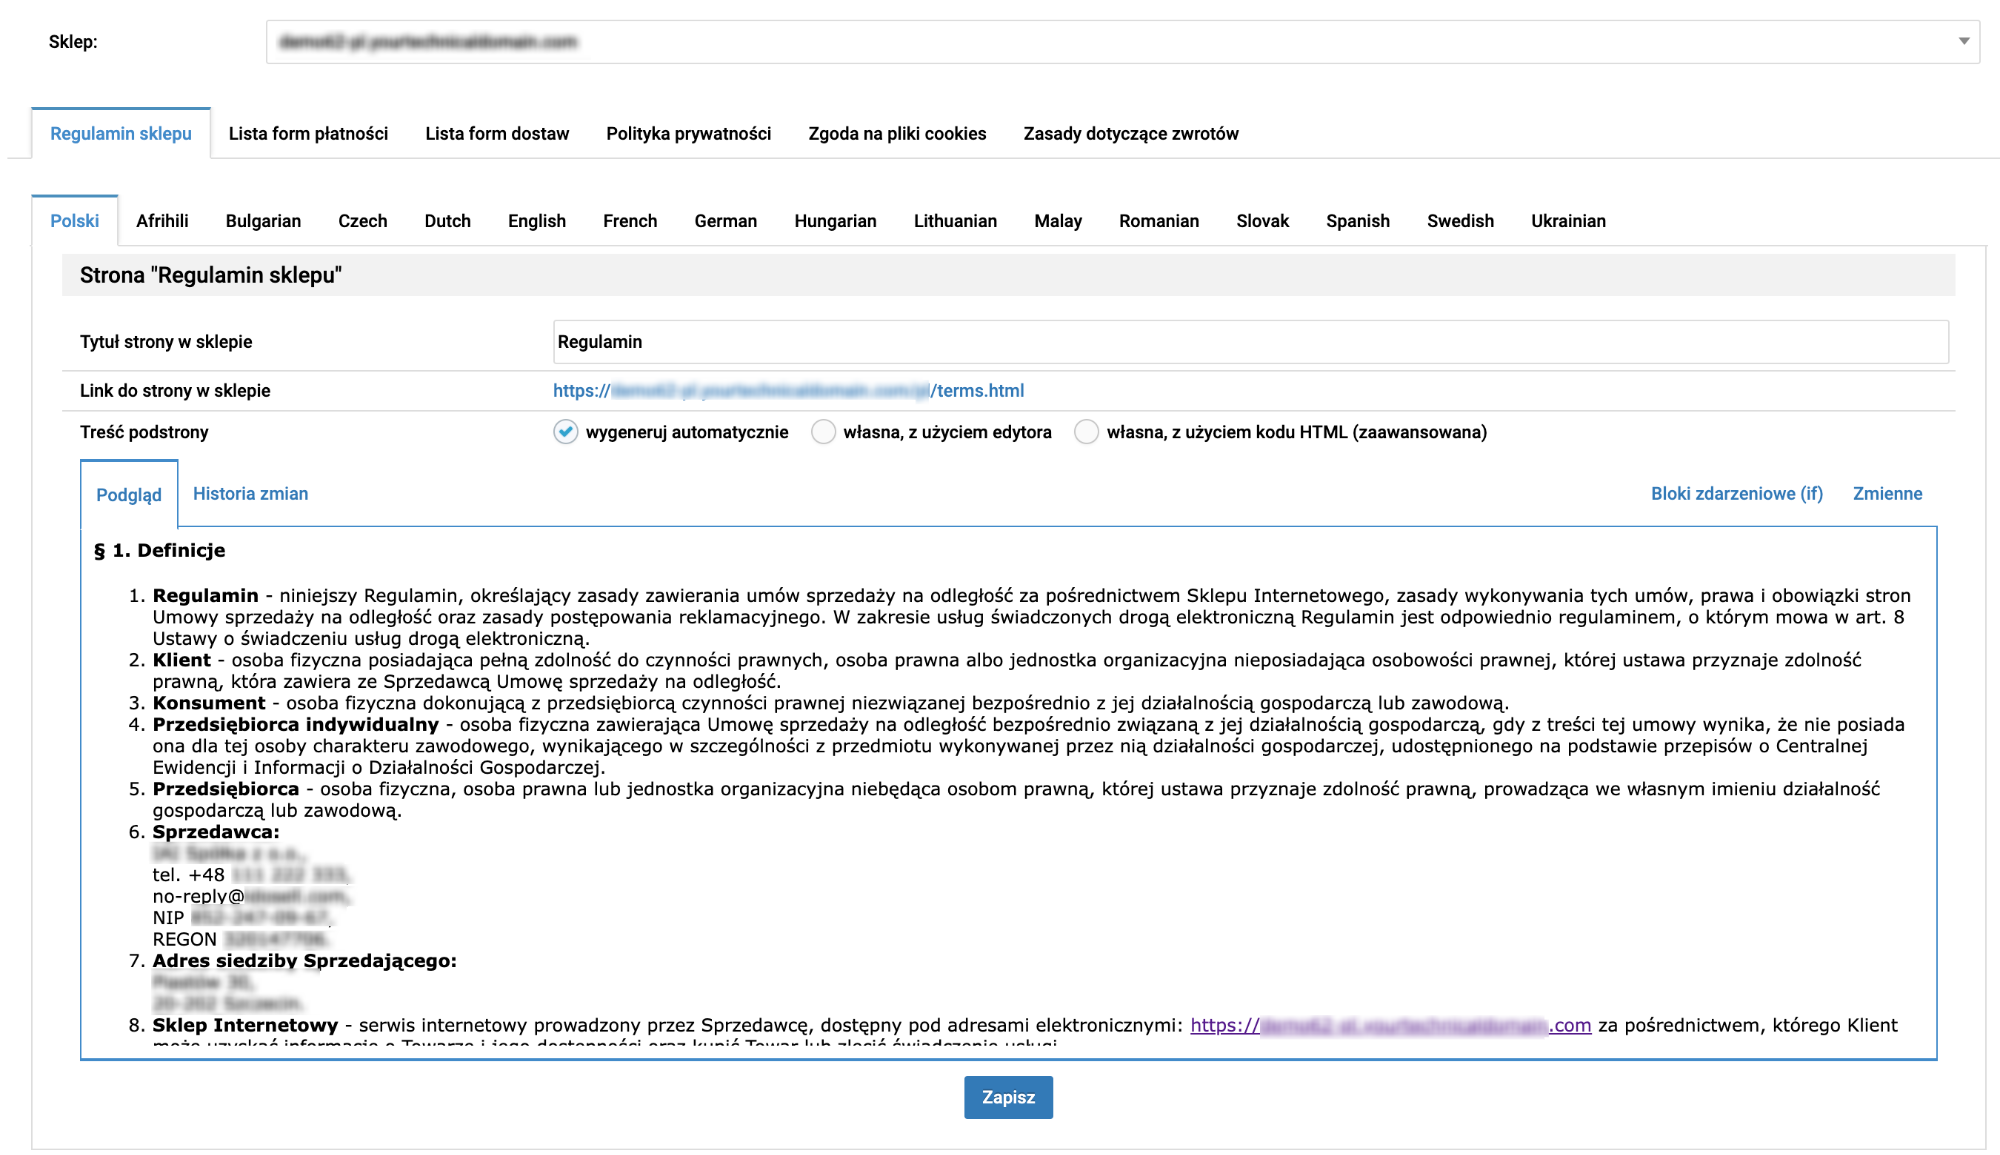Select the Ukrainian language tab
This screenshot has width=2000, height=1155.
click(1568, 221)
